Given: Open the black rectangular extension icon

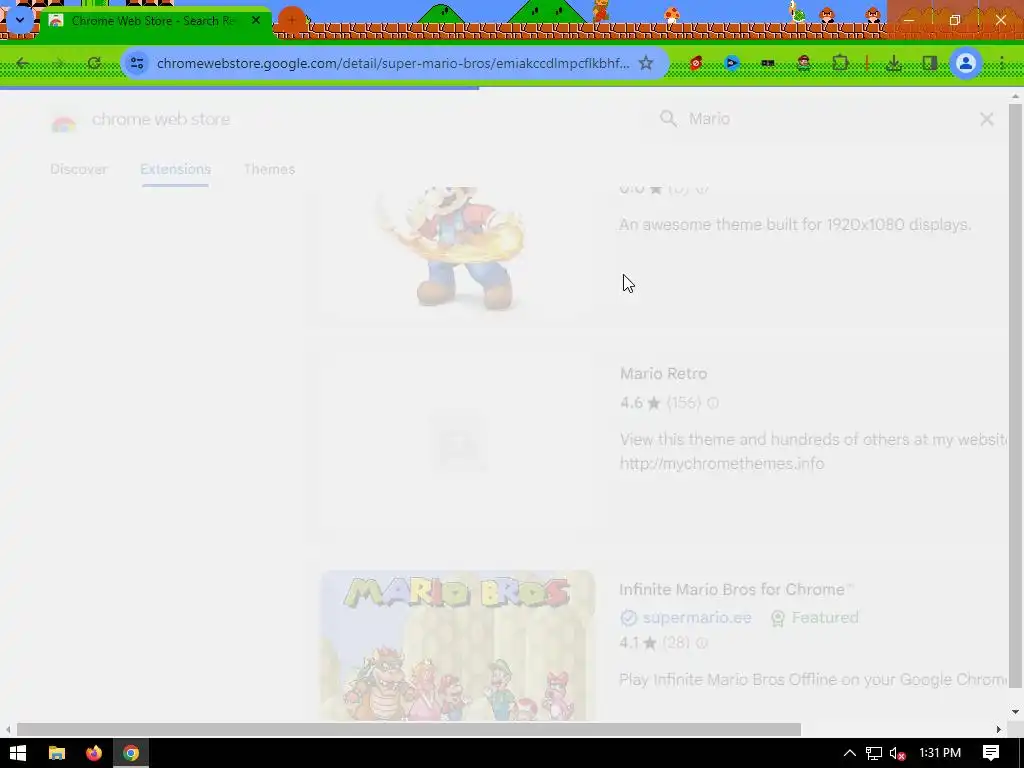Looking at the screenshot, I should click(768, 63).
